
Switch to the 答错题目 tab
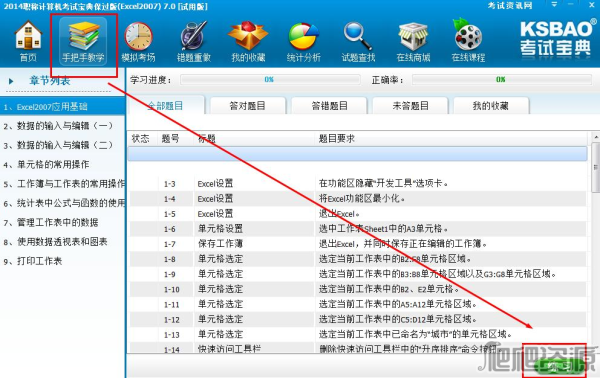coord(329,106)
